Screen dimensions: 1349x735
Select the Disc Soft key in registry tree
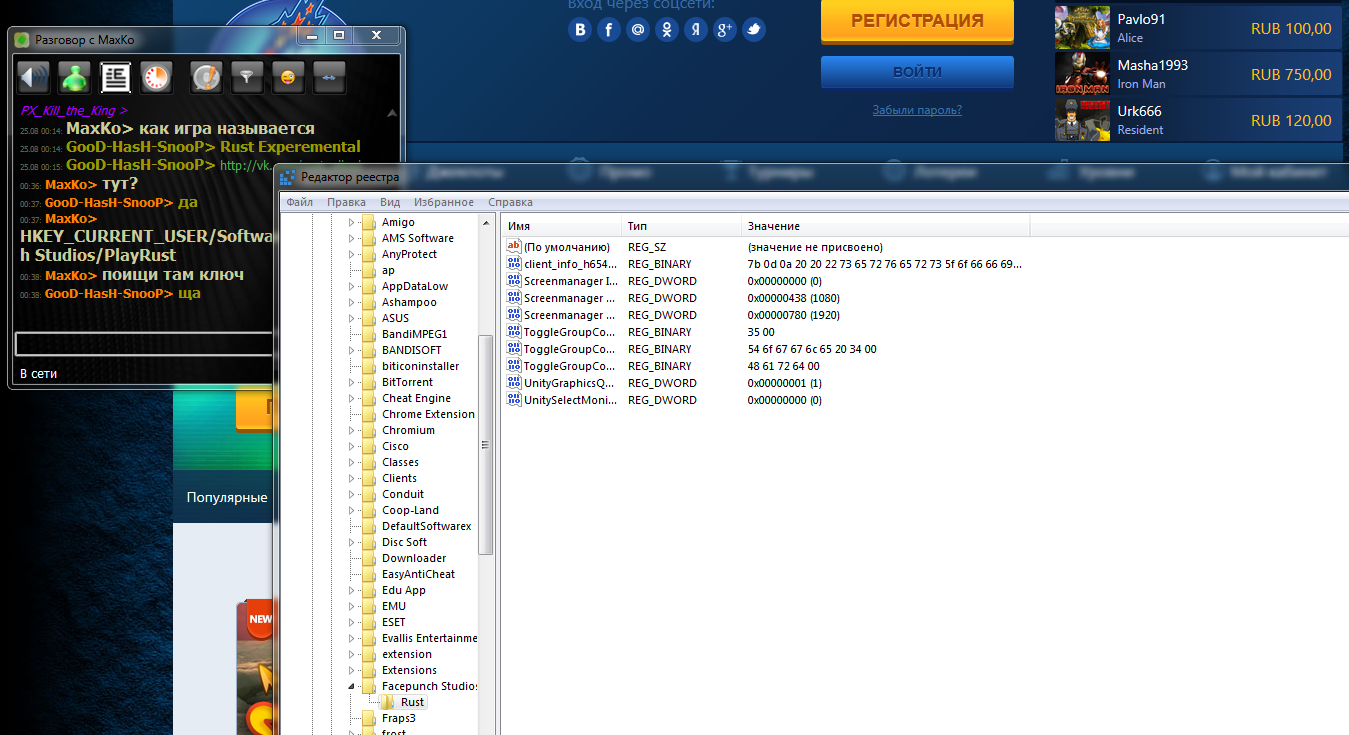click(x=404, y=542)
